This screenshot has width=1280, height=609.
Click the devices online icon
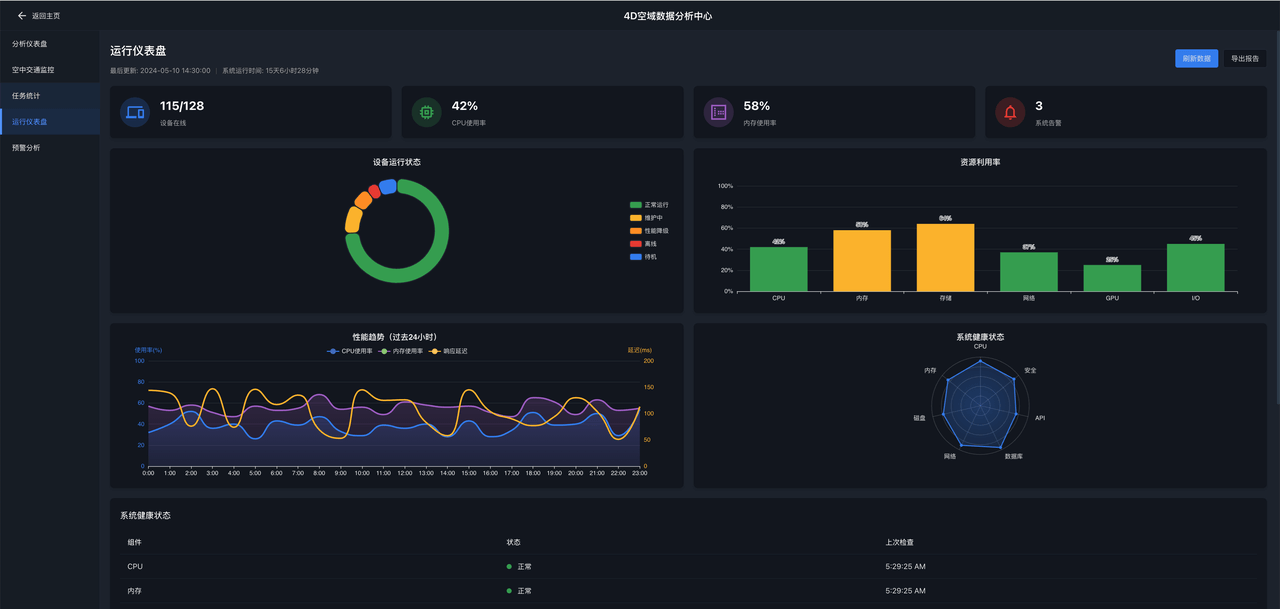(135, 112)
